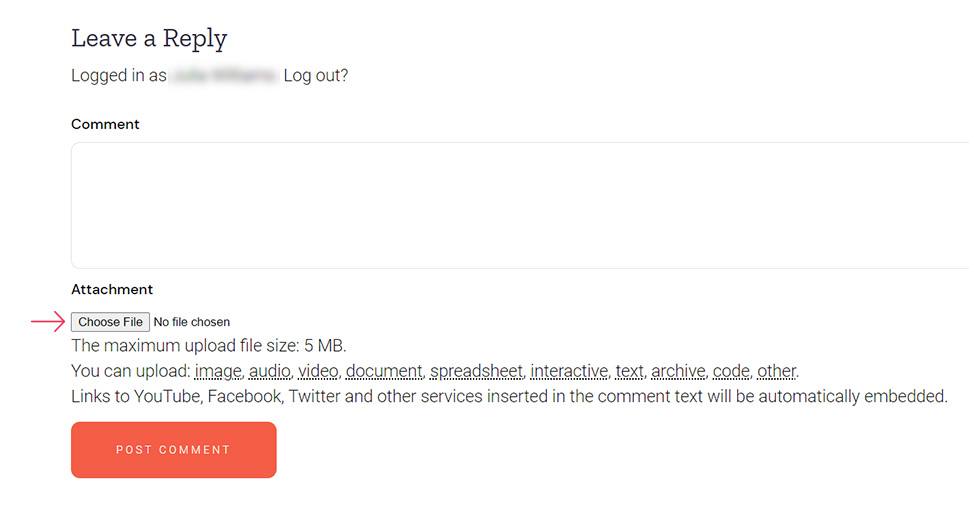Click the 'code' file type term

tap(731, 371)
